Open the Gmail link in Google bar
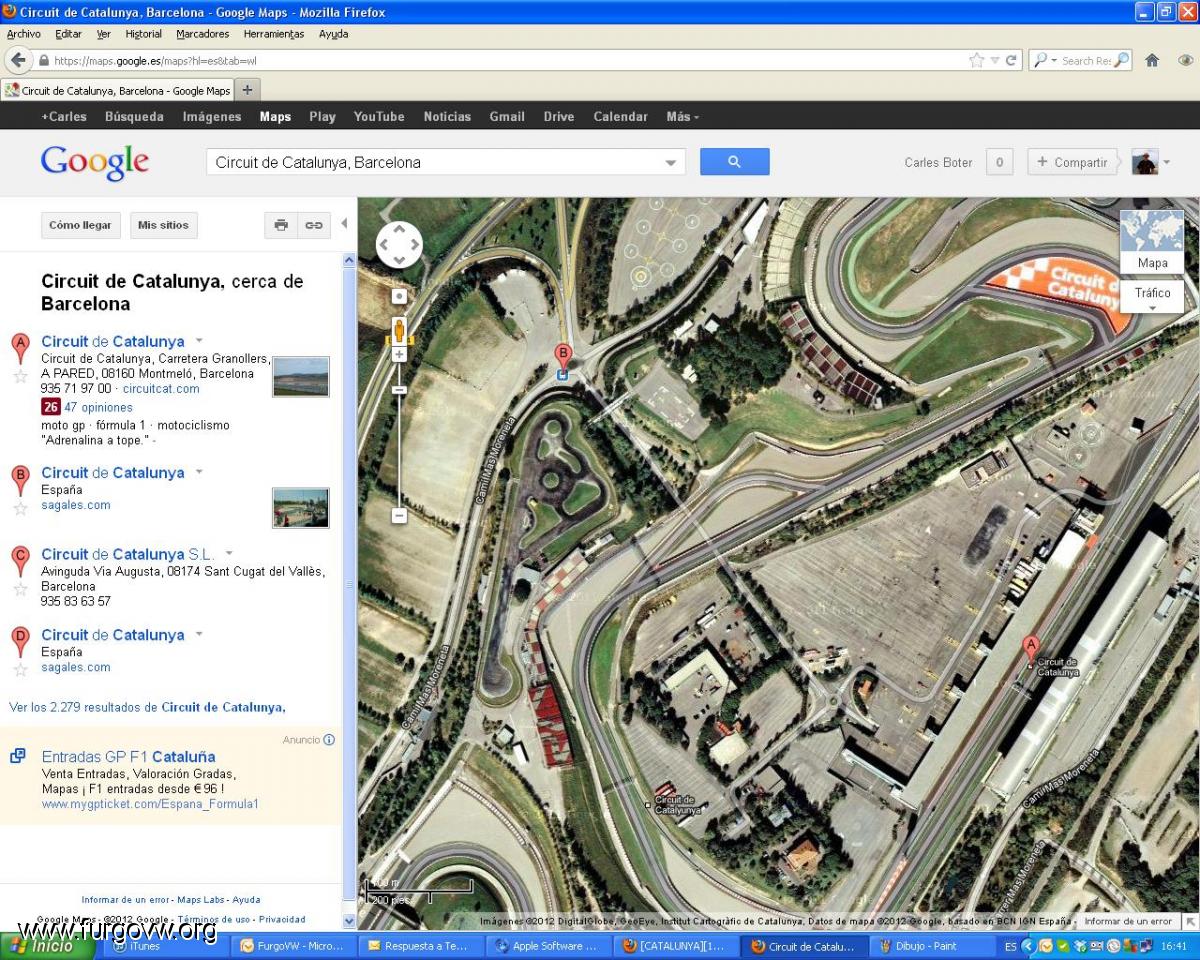This screenshot has width=1200, height=960. (507, 117)
